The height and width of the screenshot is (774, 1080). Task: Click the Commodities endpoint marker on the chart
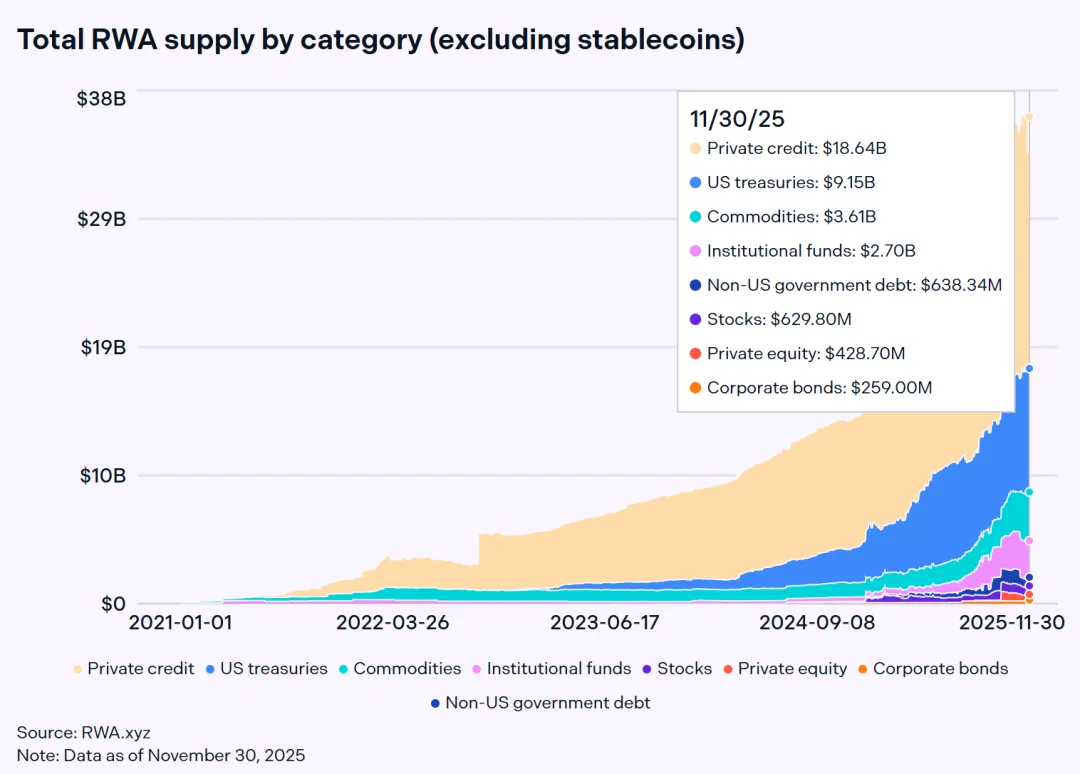pos(1029,492)
